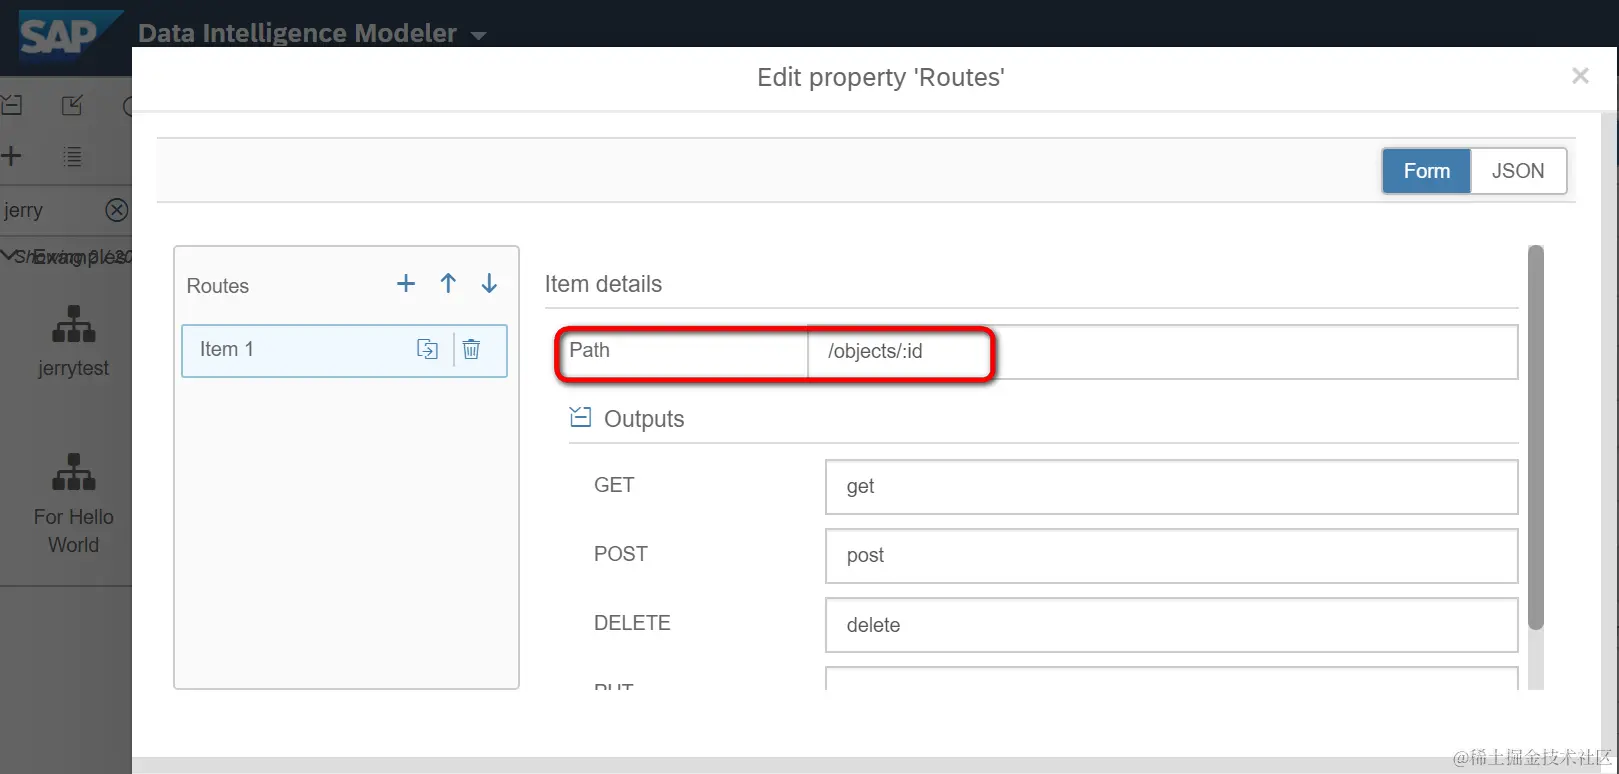The image size is (1619, 774).
Task: Switch to the JSON view
Action: [x=1517, y=171]
